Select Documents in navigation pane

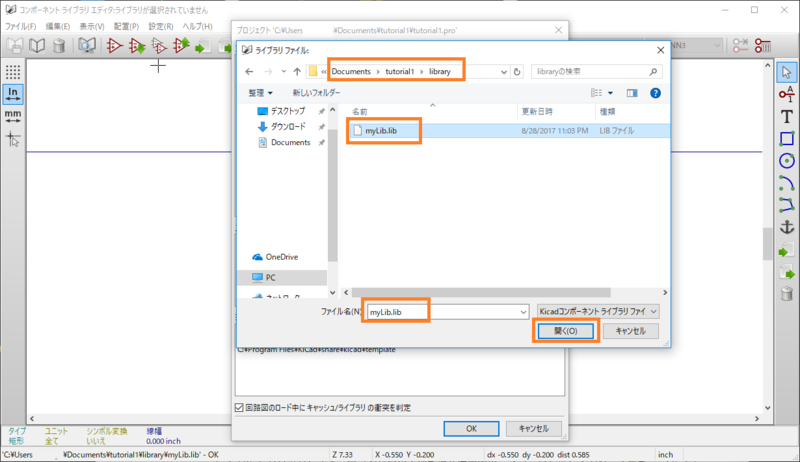[x=291, y=142]
